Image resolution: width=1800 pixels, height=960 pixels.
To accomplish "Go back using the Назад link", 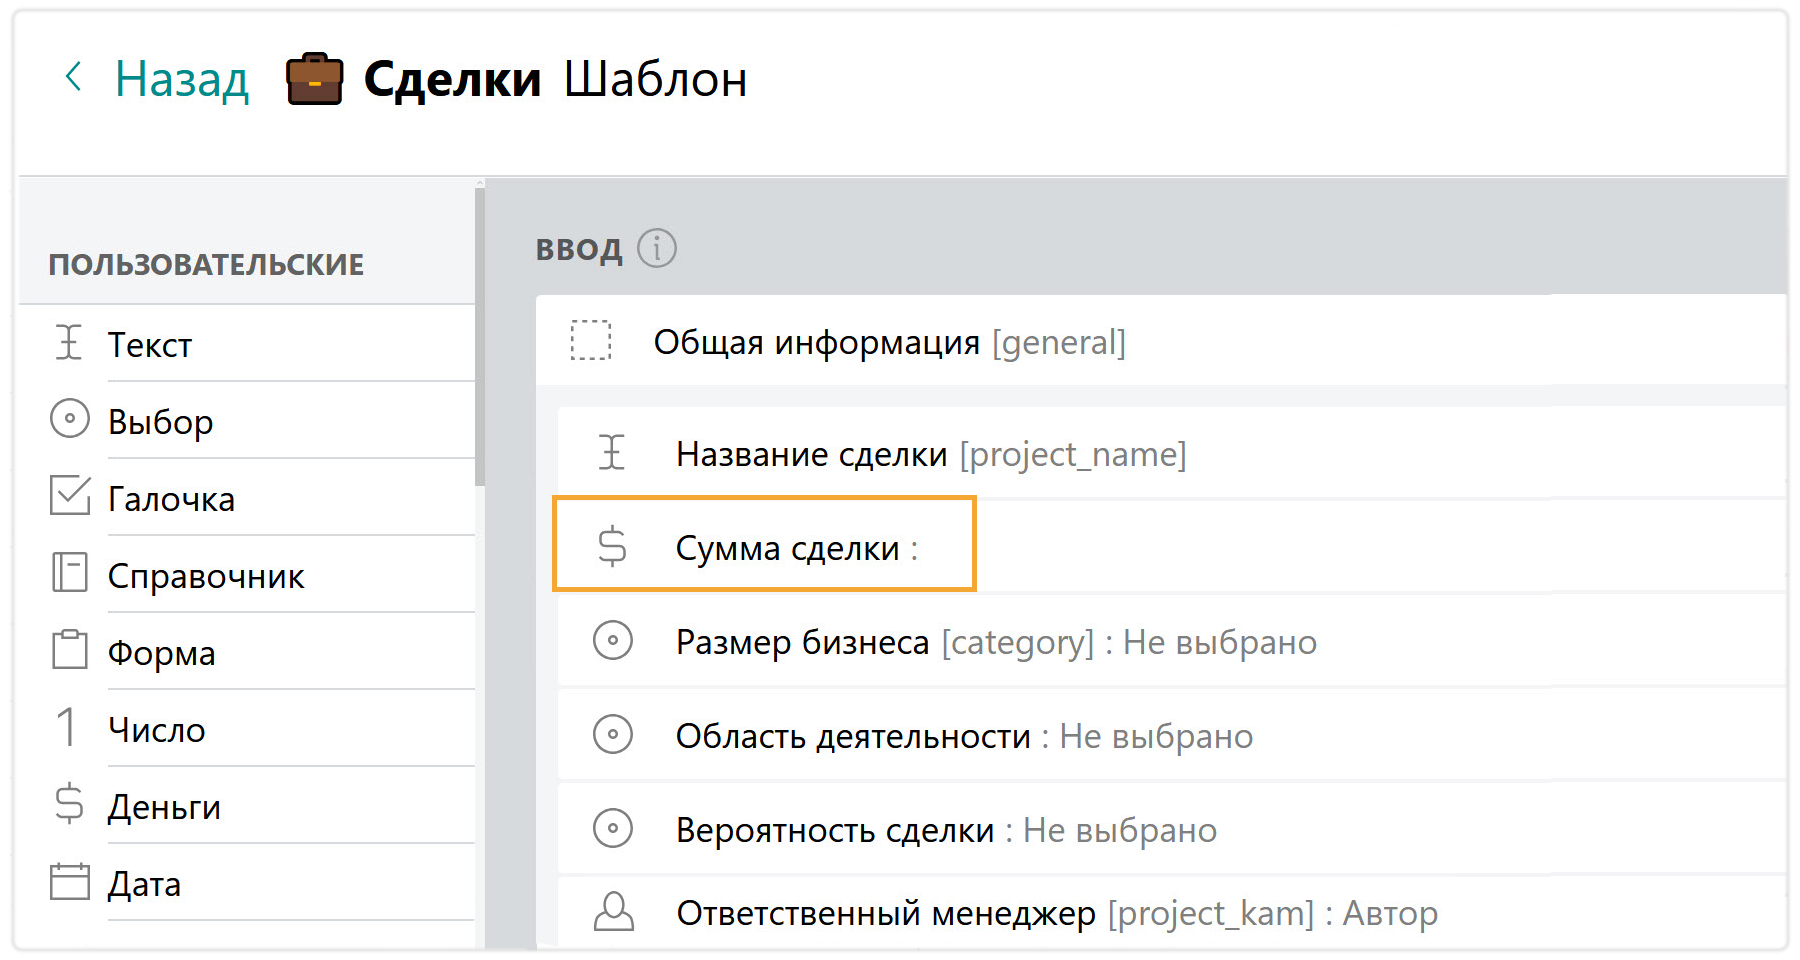I will [x=181, y=79].
